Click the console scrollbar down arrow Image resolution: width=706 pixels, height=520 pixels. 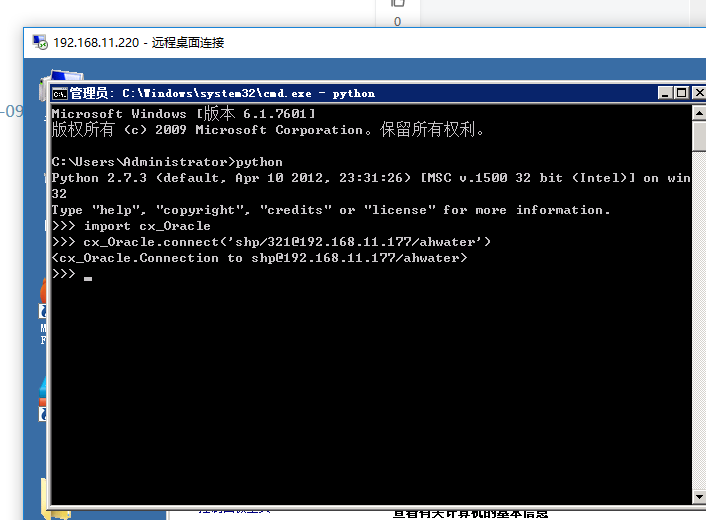[x=699, y=497]
